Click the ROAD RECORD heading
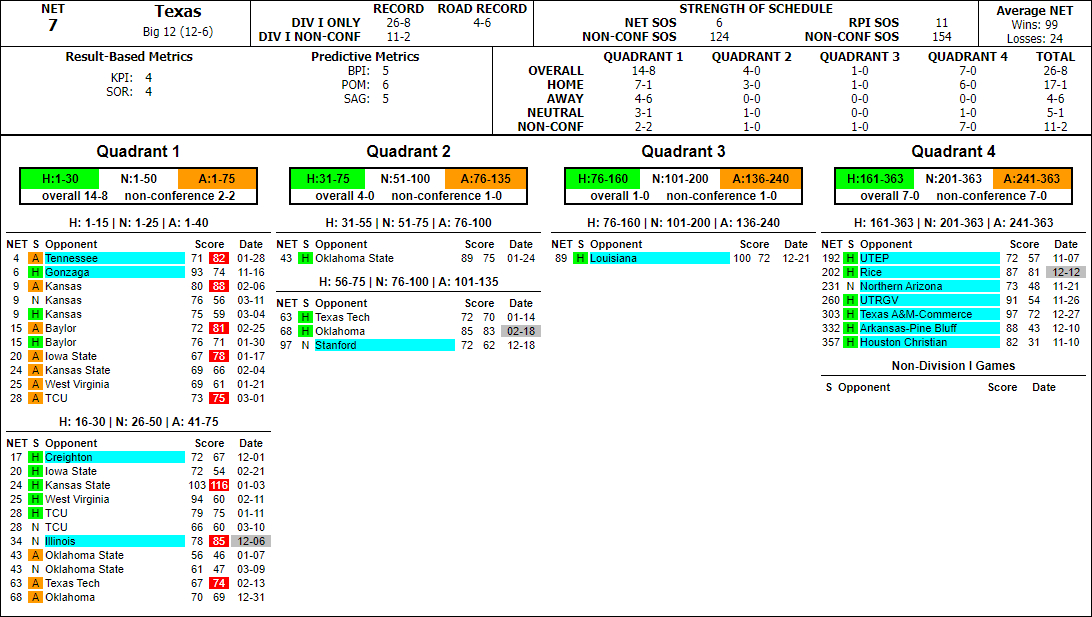The width and height of the screenshot is (1092, 617). 482,9
